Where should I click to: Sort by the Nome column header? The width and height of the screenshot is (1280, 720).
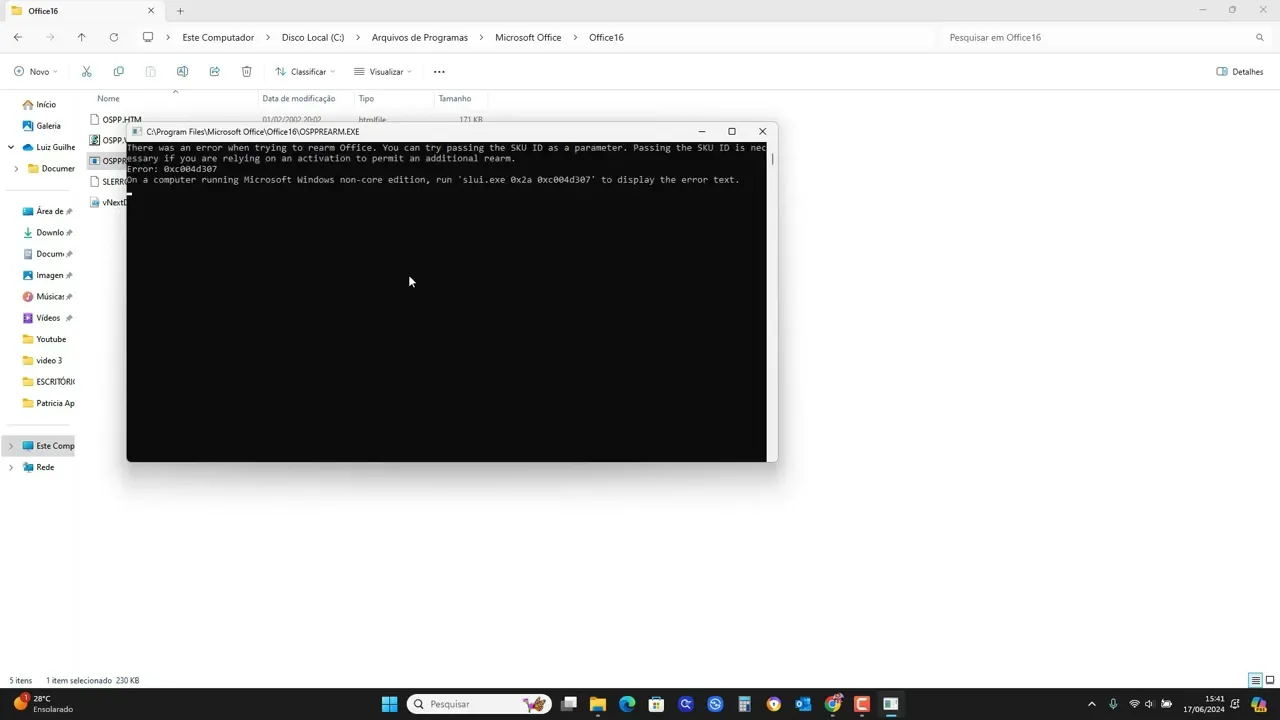(108, 99)
